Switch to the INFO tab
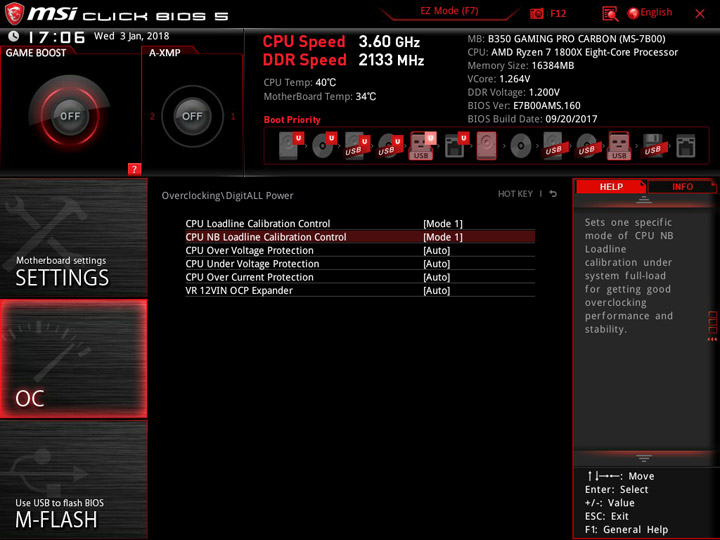 (x=682, y=186)
